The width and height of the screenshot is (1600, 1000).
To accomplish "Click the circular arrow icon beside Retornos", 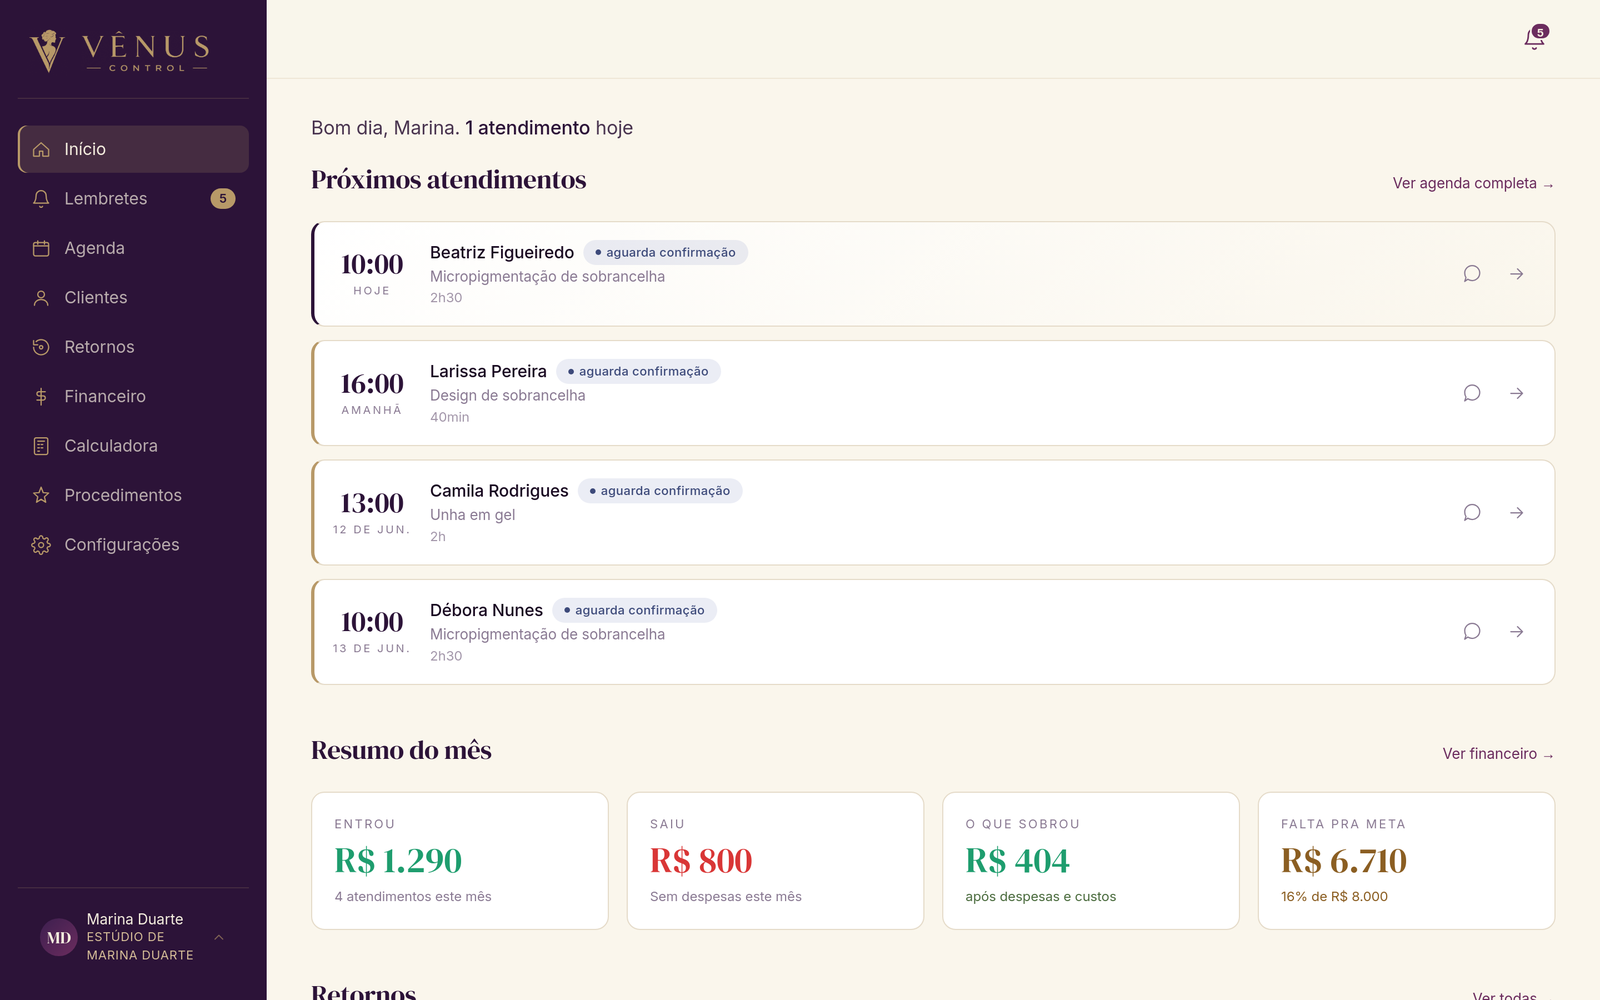I will pyautogui.click(x=41, y=347).
